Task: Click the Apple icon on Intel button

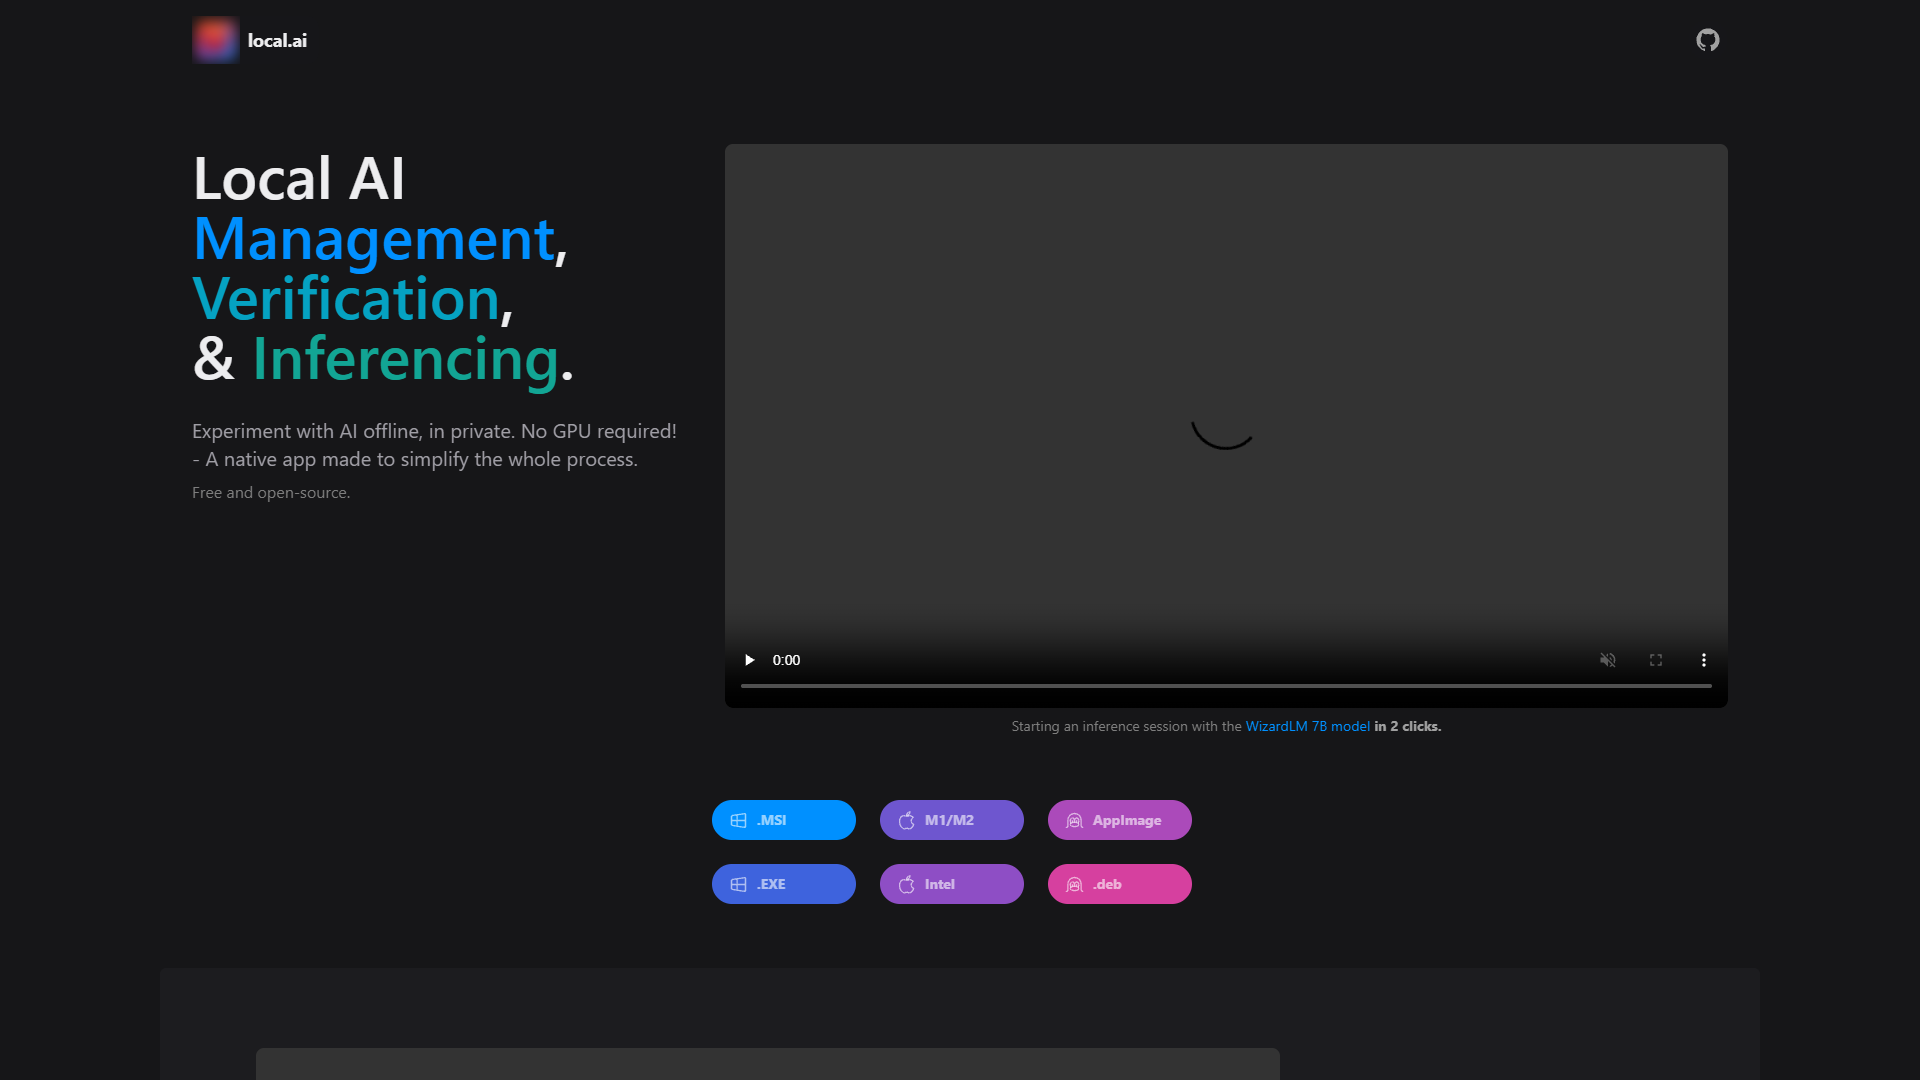Action: (x=907, y=884)
